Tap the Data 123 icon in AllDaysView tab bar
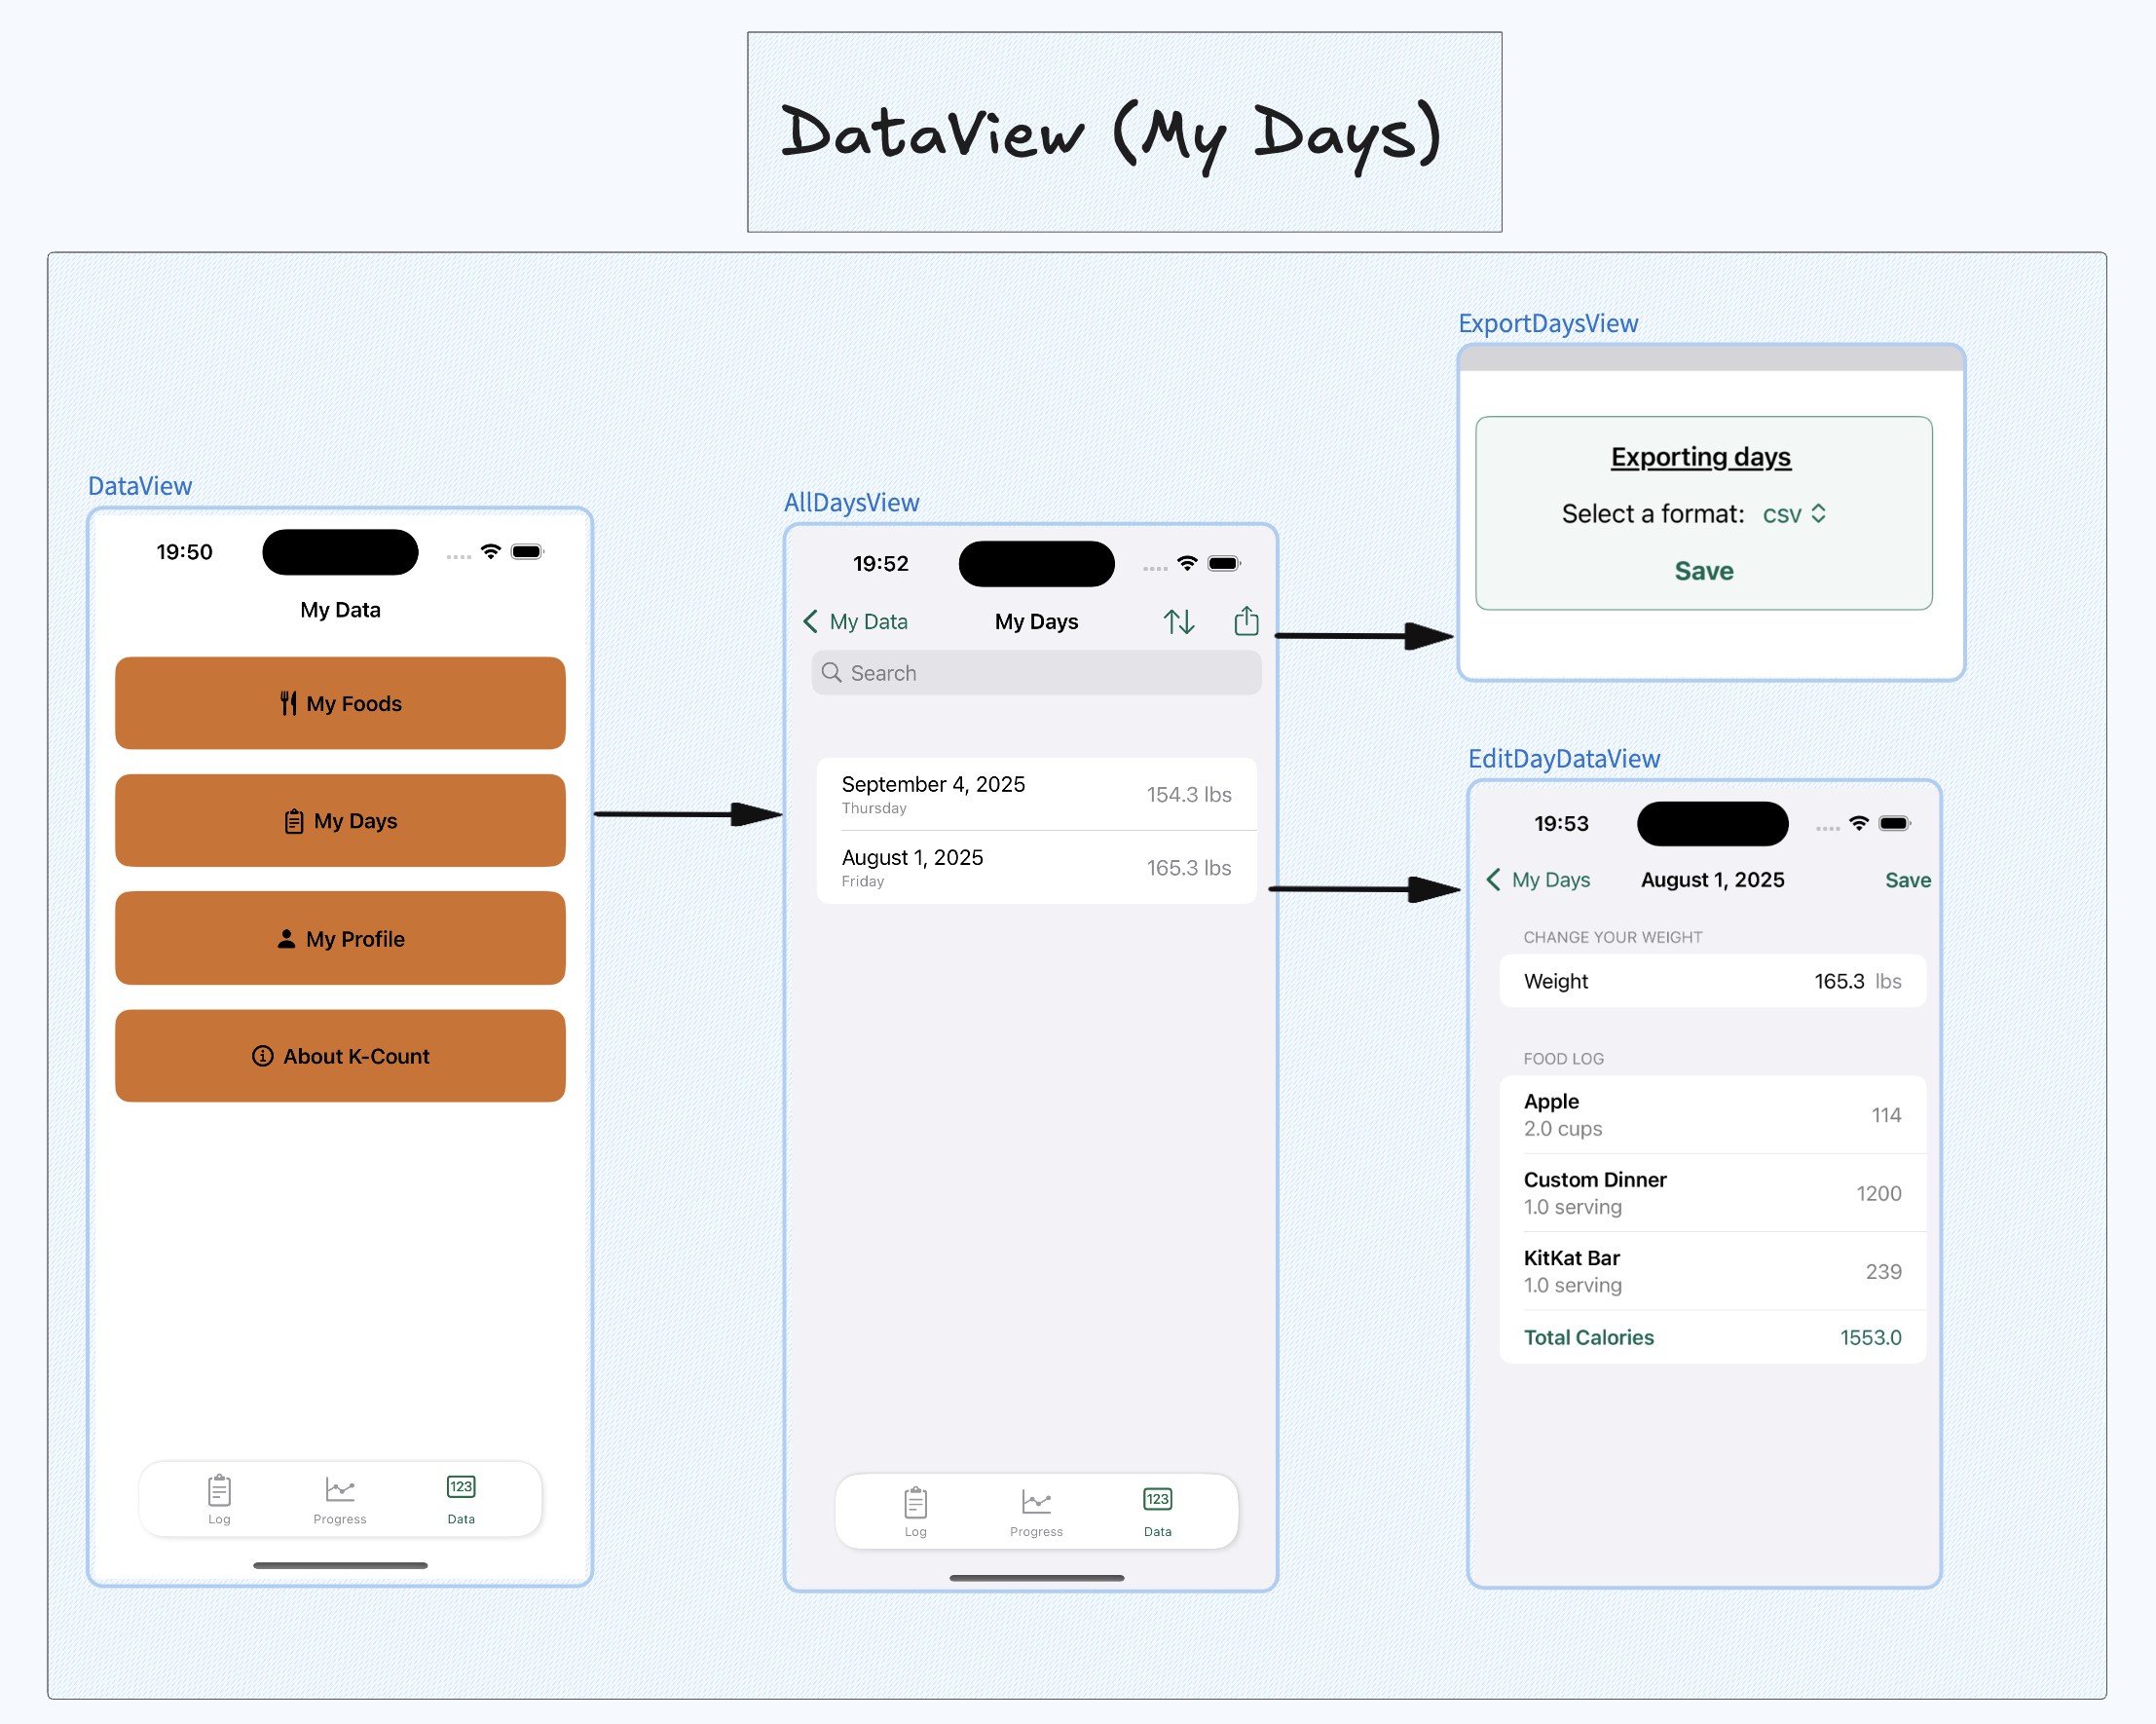This screenshot has width=2156, height=1724. pos(1157,1500)
